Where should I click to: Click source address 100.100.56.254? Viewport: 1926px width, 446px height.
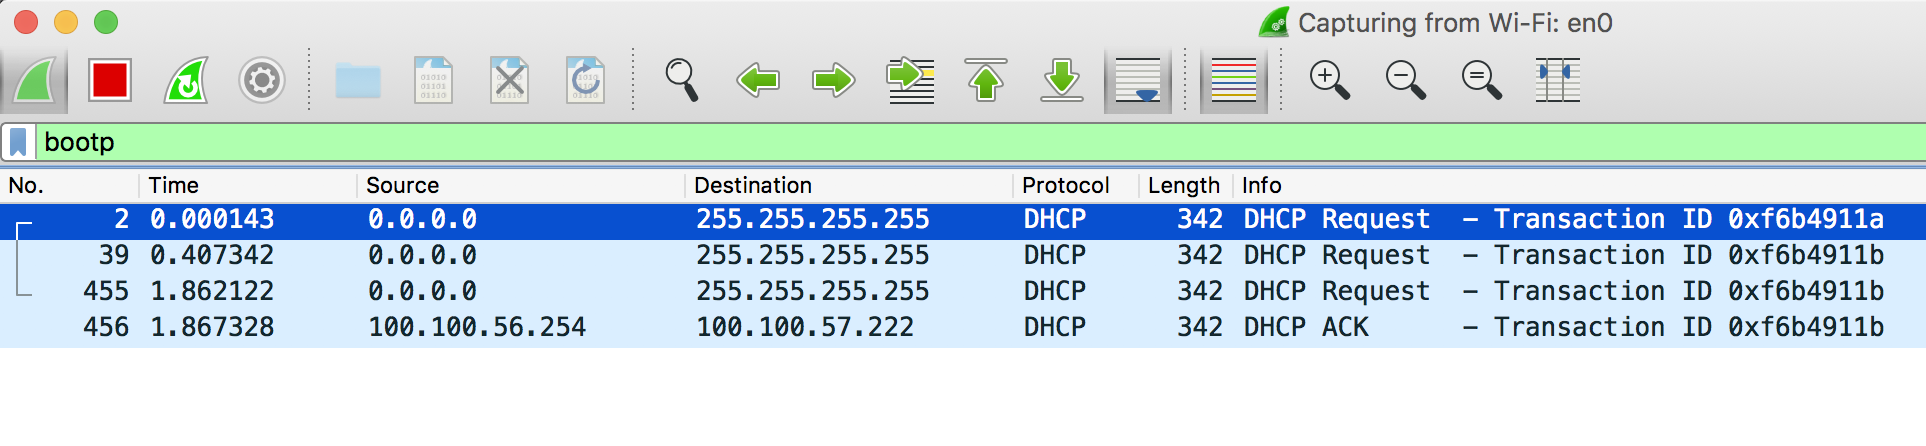[477, 328]
